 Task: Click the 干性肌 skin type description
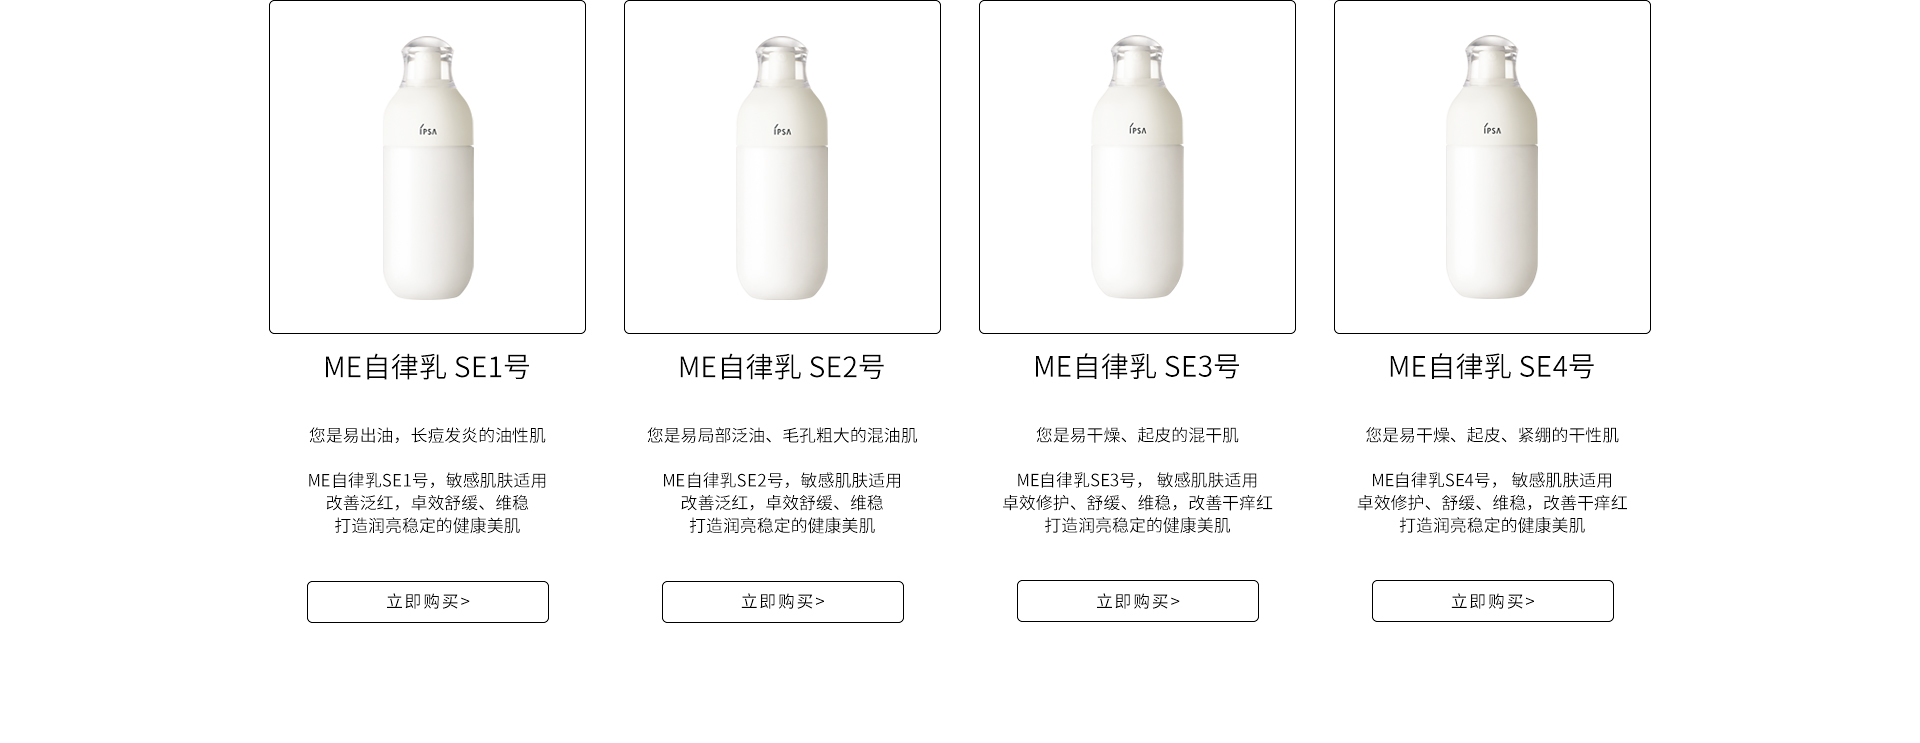pos(1492,435)
